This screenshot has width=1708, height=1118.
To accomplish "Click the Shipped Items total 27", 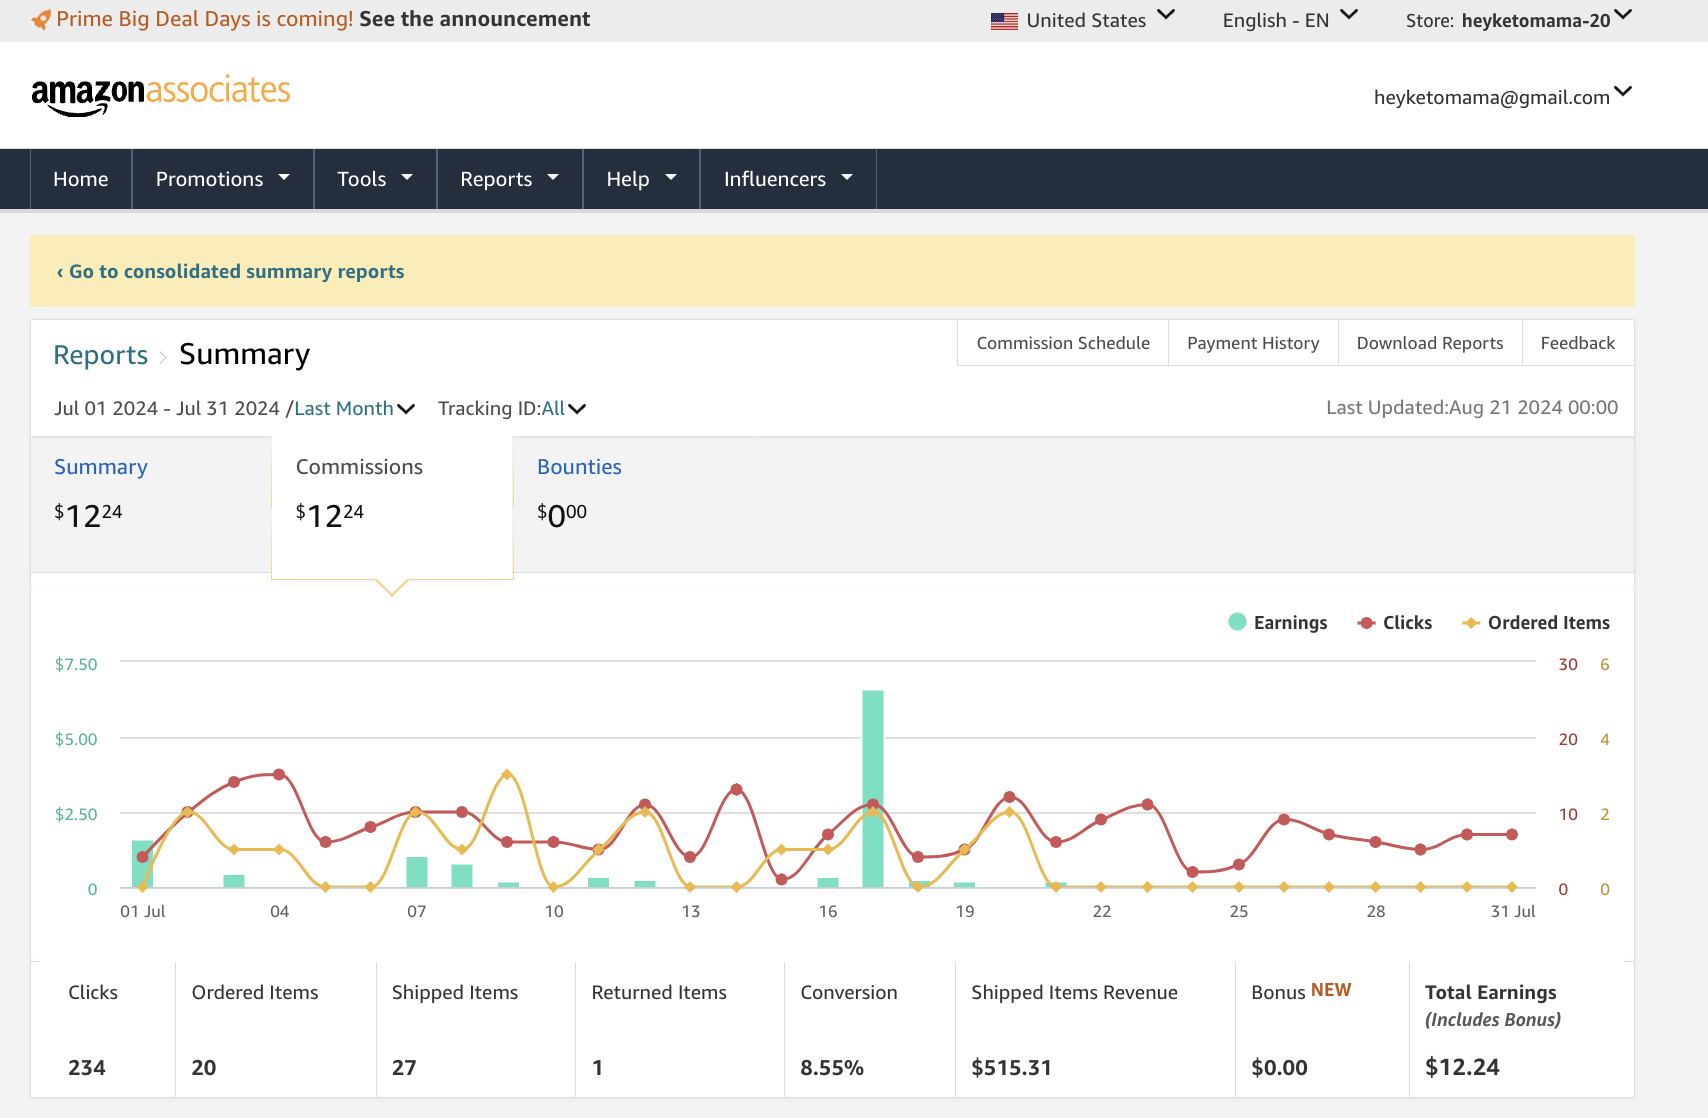I will (x=404, y=1067).
